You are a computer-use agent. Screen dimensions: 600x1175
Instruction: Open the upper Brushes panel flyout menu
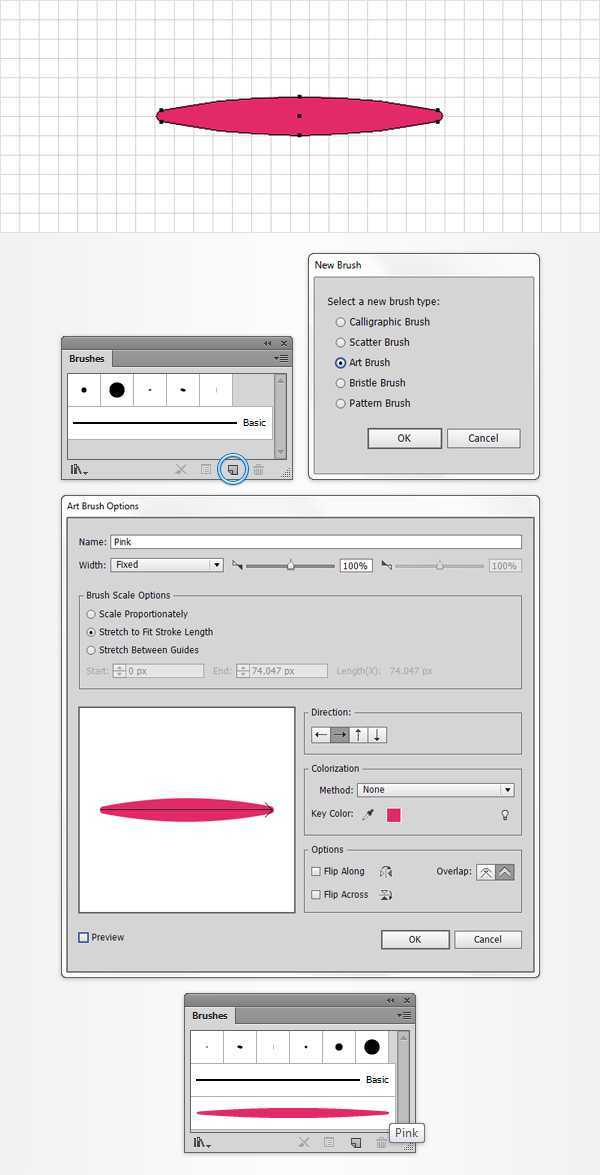[x=282, y=358]
